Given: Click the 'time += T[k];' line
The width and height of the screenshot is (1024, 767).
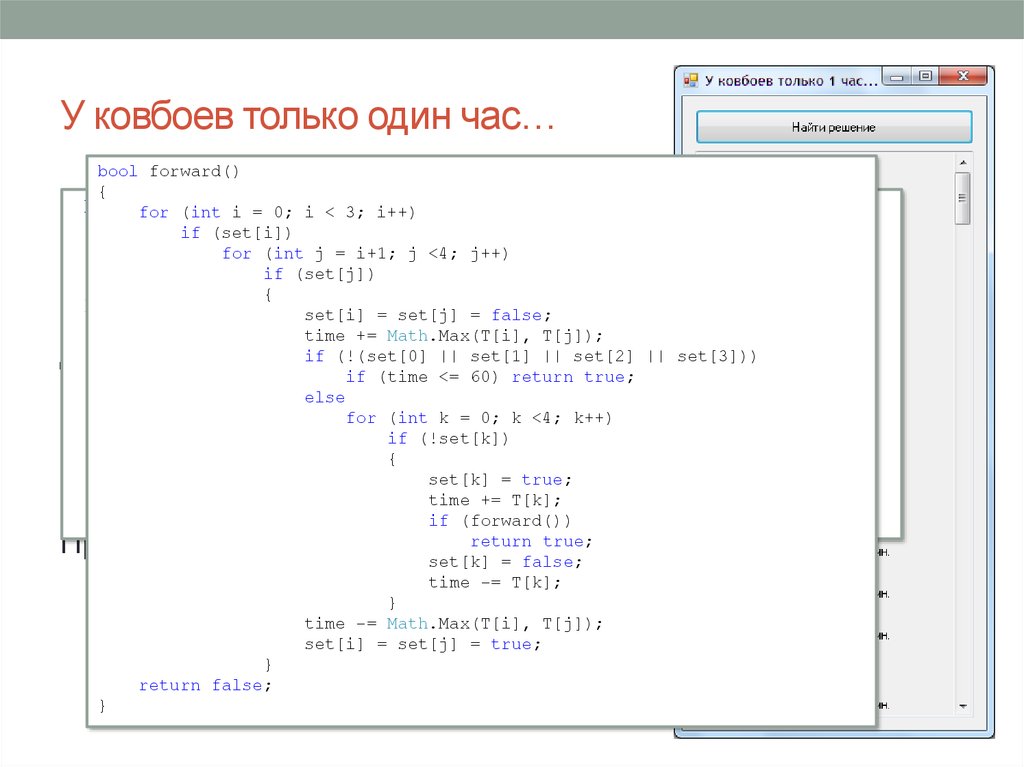Looking at the screenshot, I should click(x=494, y=500).
